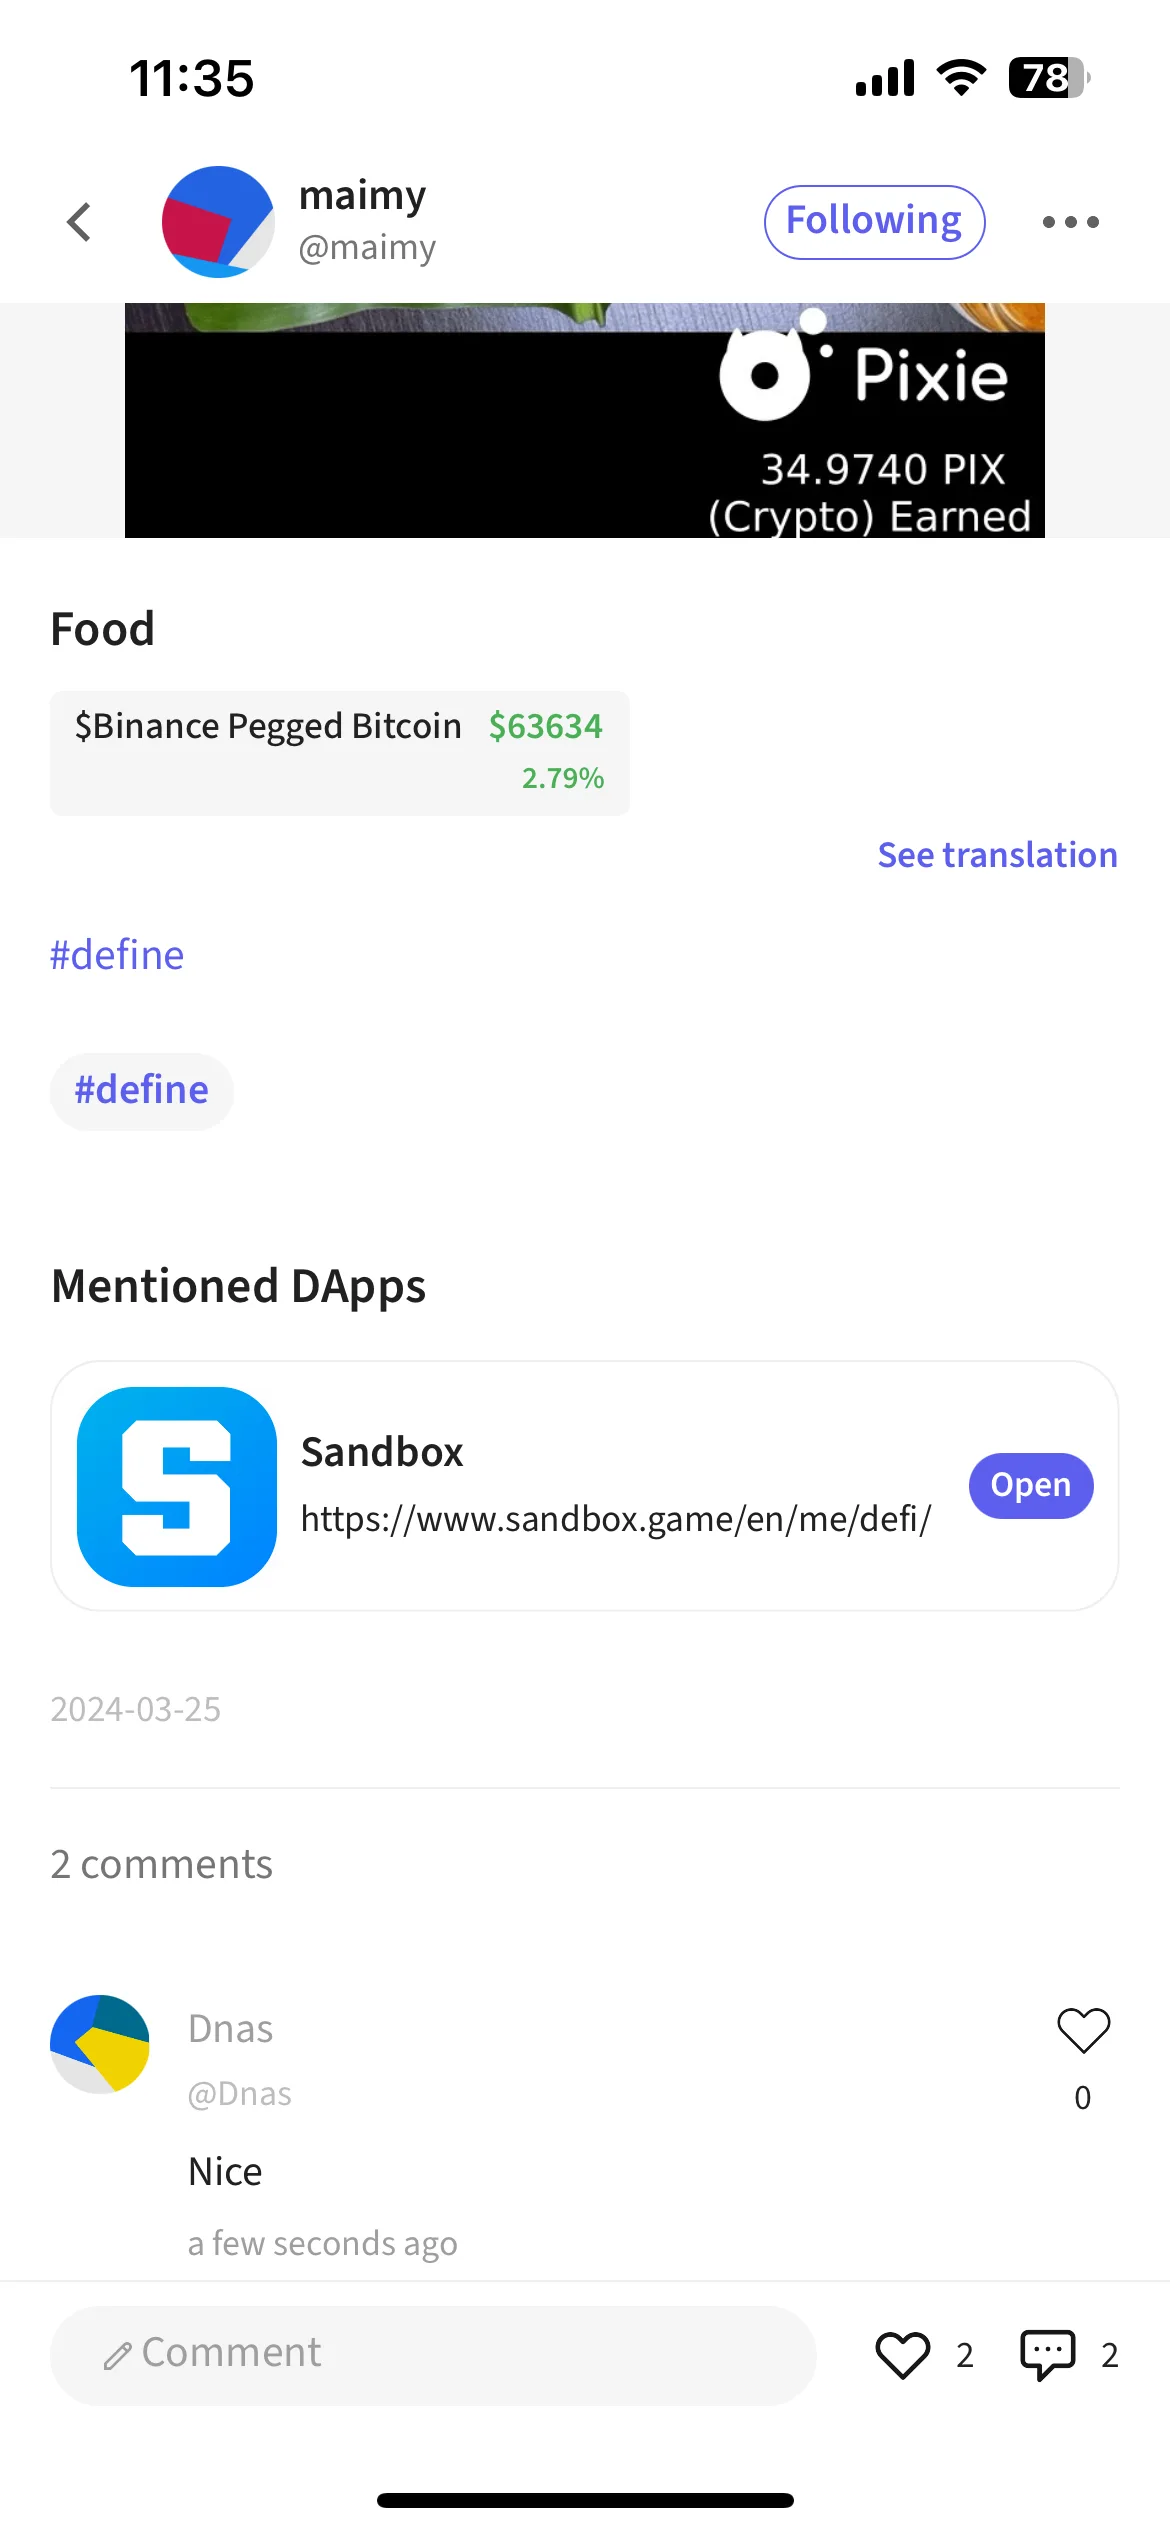View the Pixie post image
1170x2532 pixels.
(585, 420)
